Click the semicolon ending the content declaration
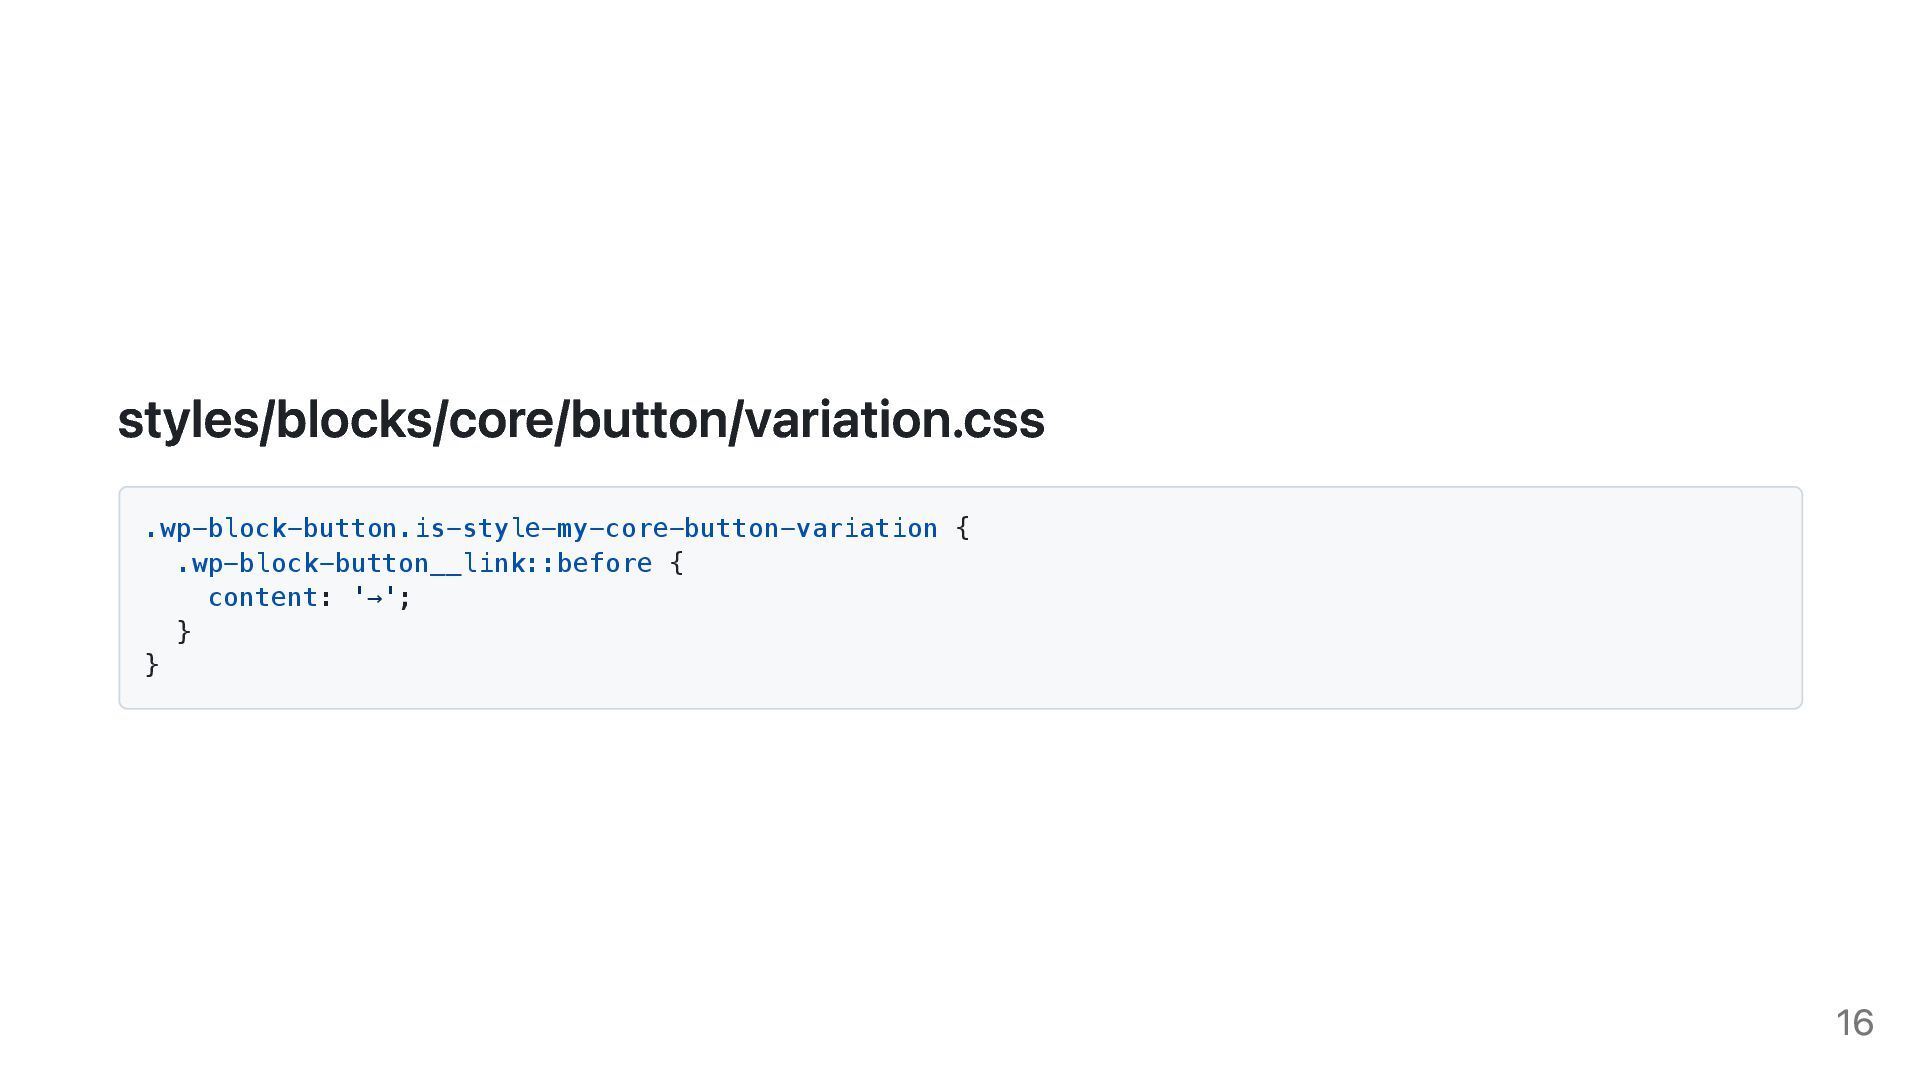This screenshot has width=1920, height=1080. point(405,598)
